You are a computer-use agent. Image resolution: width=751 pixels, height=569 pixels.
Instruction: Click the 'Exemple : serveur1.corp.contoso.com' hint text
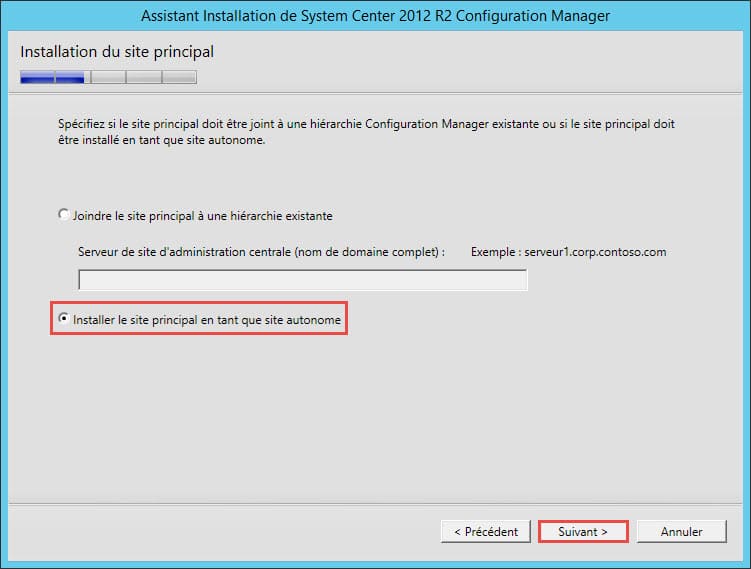pos(568,252)
